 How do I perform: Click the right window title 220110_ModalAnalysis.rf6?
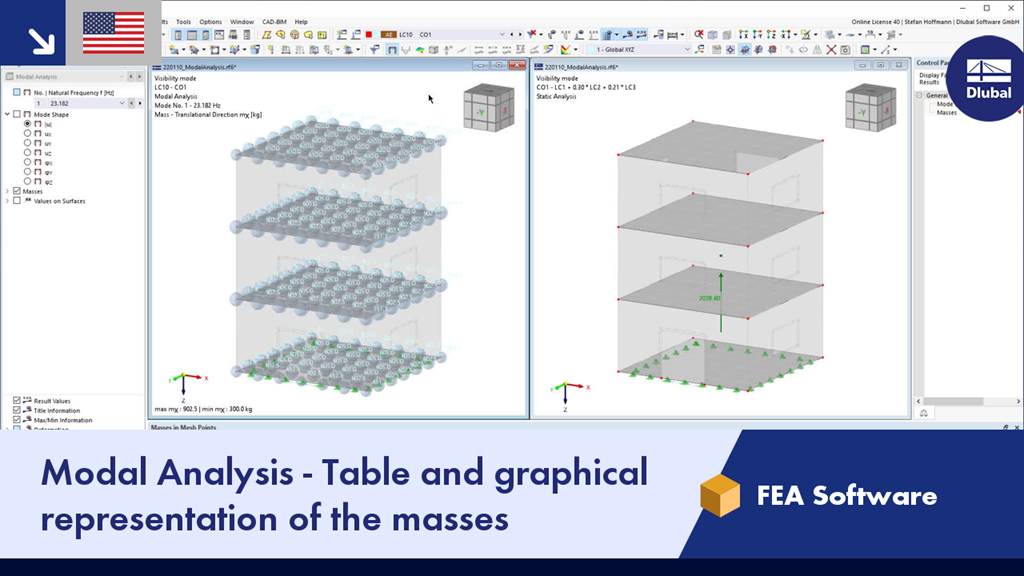point(581,67)
